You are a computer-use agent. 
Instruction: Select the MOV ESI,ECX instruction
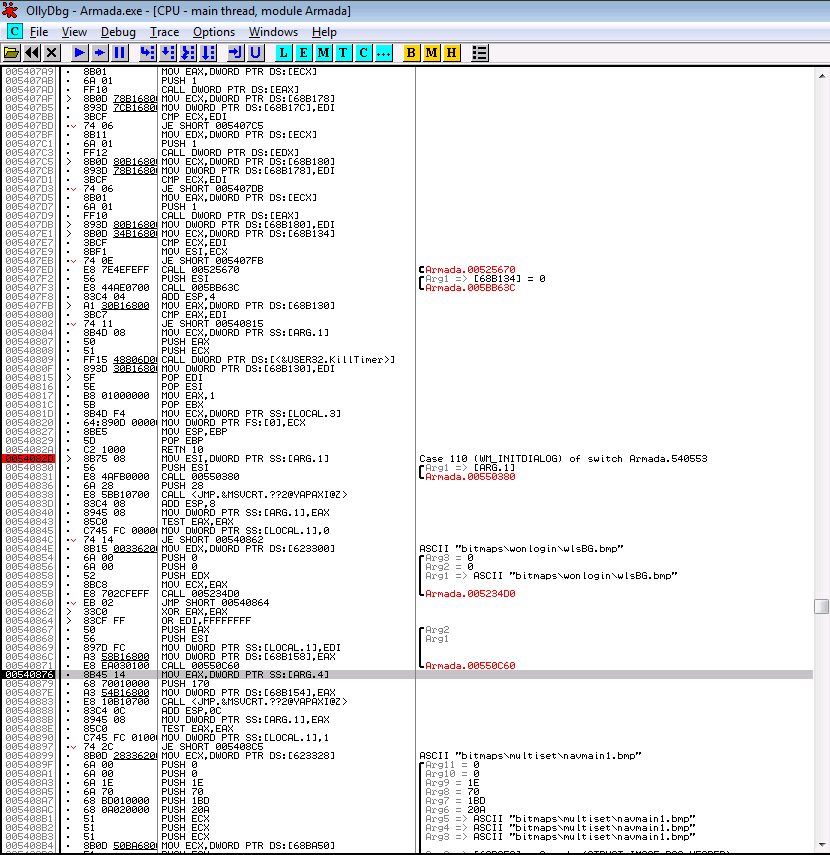194,252
